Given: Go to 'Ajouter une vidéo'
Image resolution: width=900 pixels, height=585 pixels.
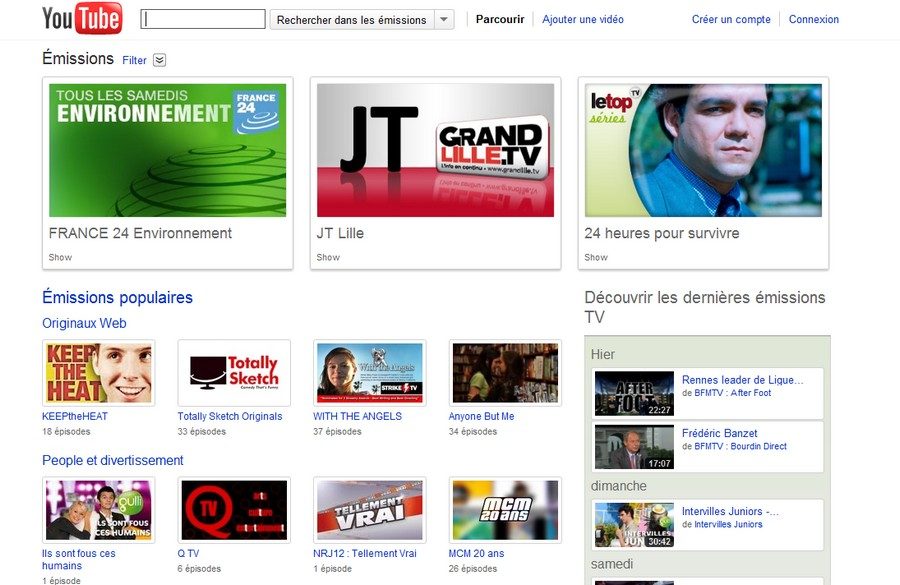Looking at the screenshot, I should pos(583,19).
